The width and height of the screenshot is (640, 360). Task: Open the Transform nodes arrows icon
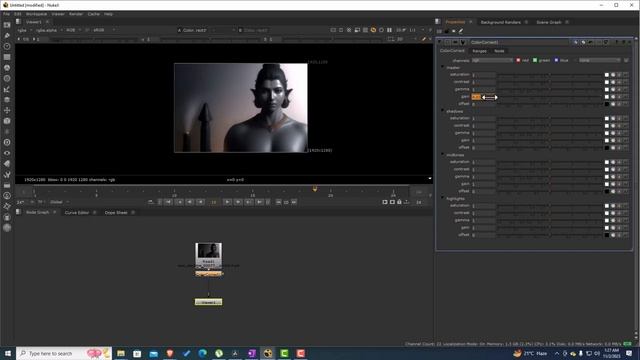pyautogui.click(x=7, y=110)
